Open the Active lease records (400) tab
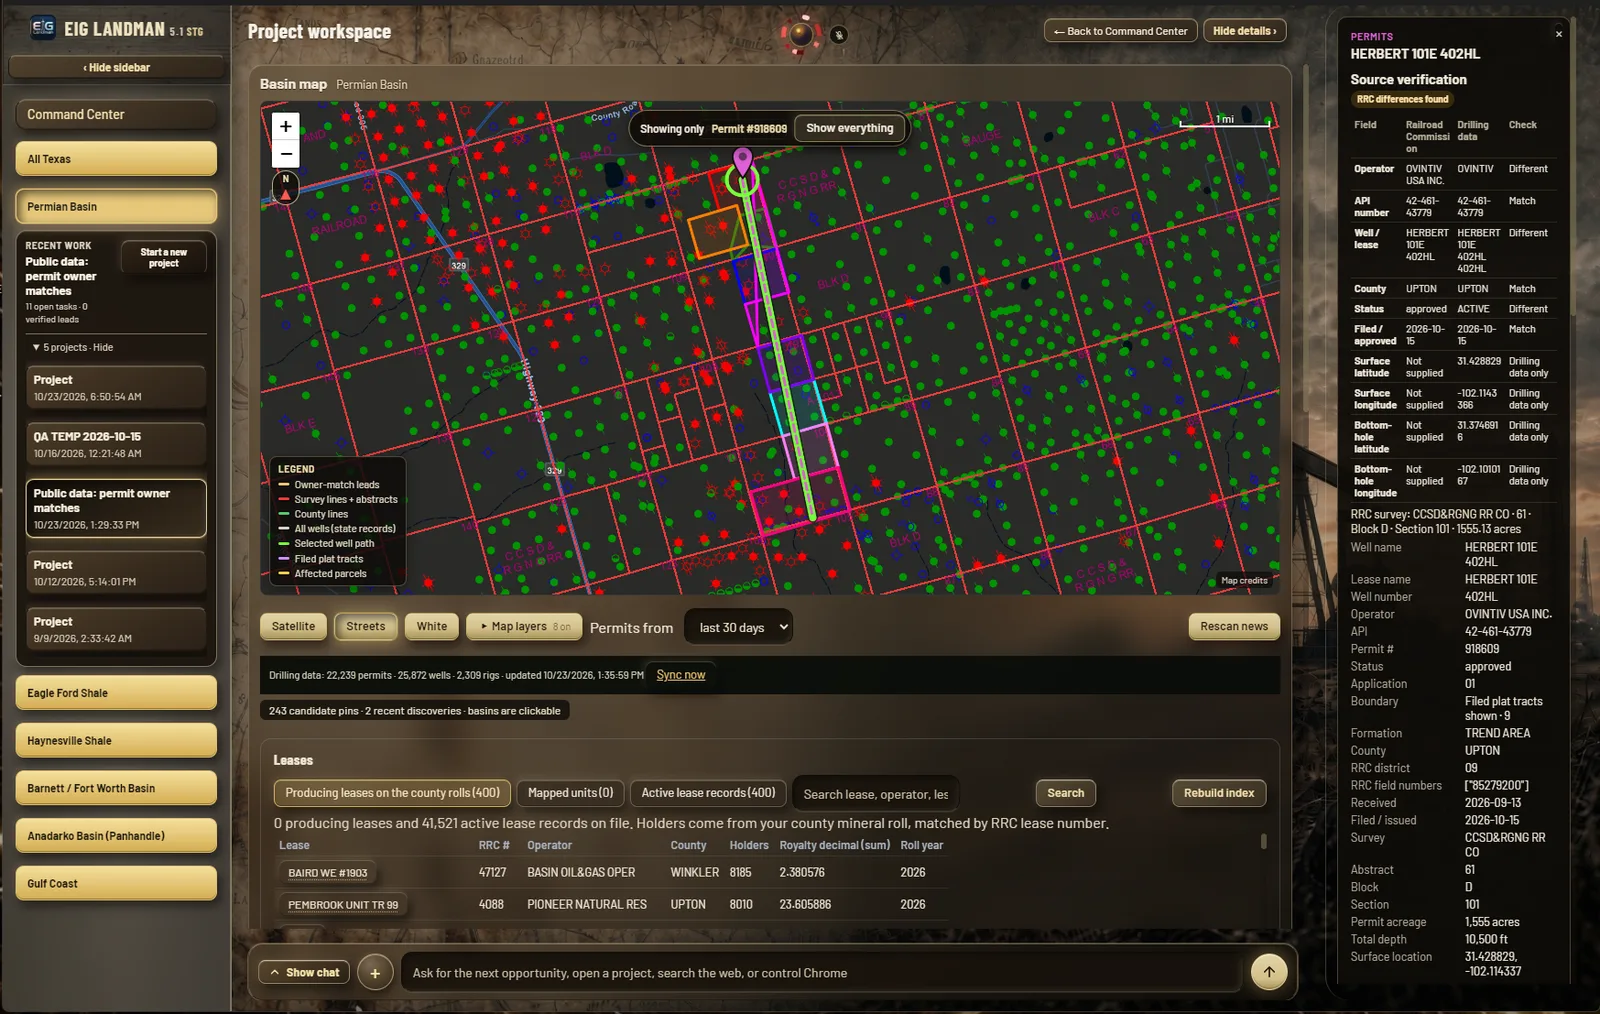Viewport: 1600px width, 1014px height. tap(708, 793)
